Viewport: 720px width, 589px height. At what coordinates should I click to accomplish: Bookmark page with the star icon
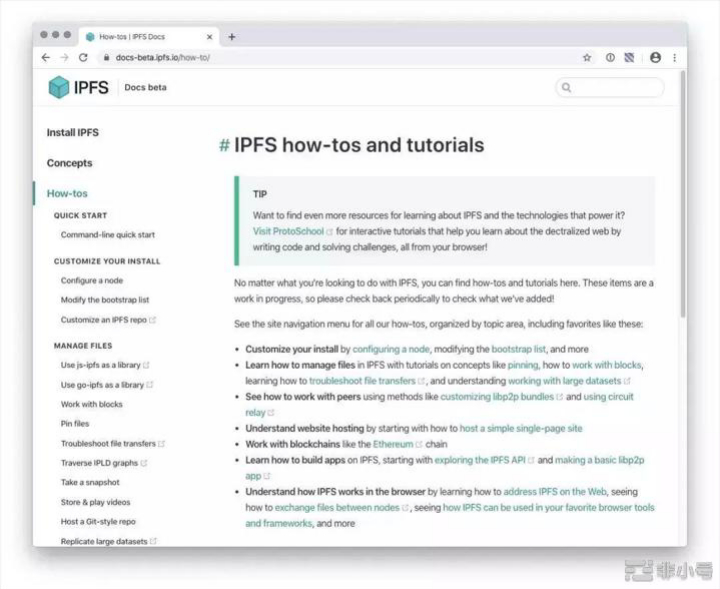click(587, 57)
